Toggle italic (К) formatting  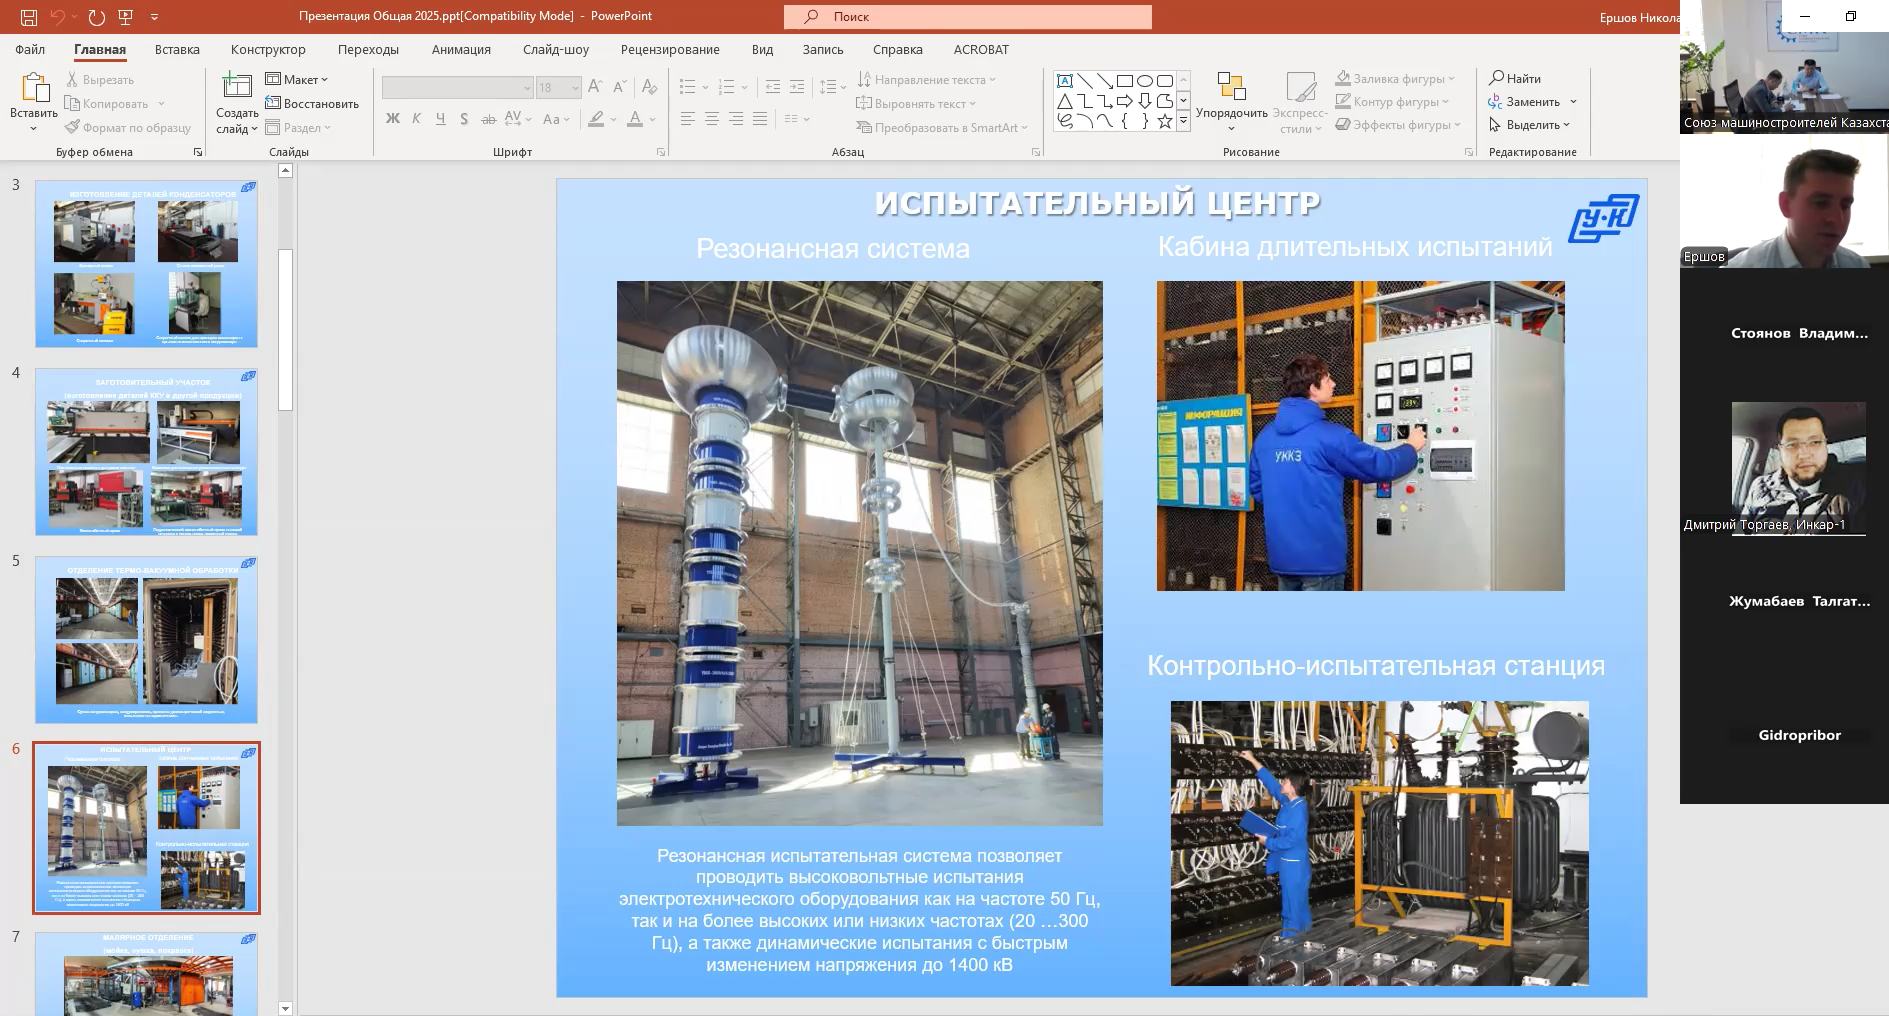(x=416, y=119)
